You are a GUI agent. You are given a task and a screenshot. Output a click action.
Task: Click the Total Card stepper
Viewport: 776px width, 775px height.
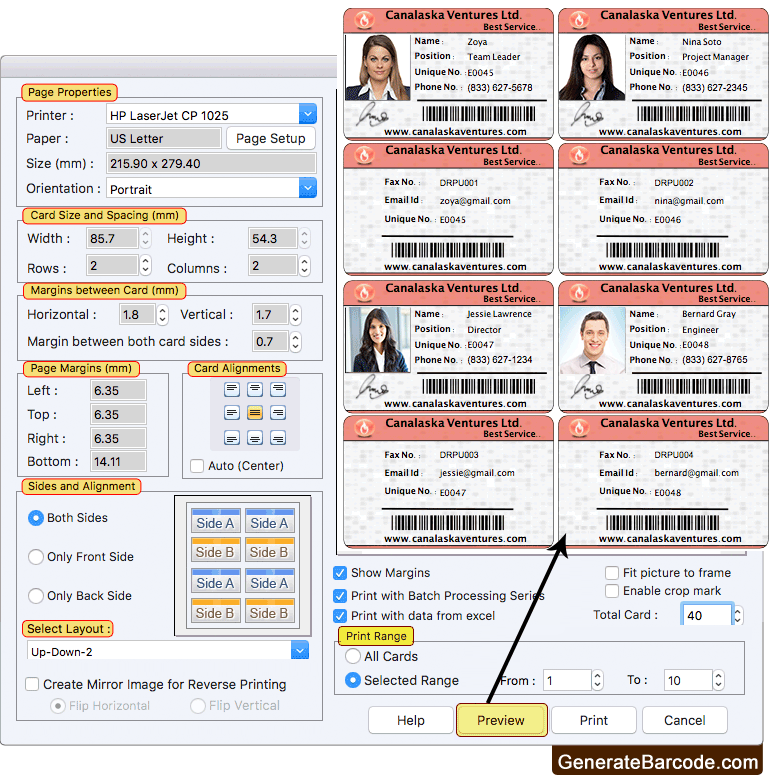click(738, 615)
